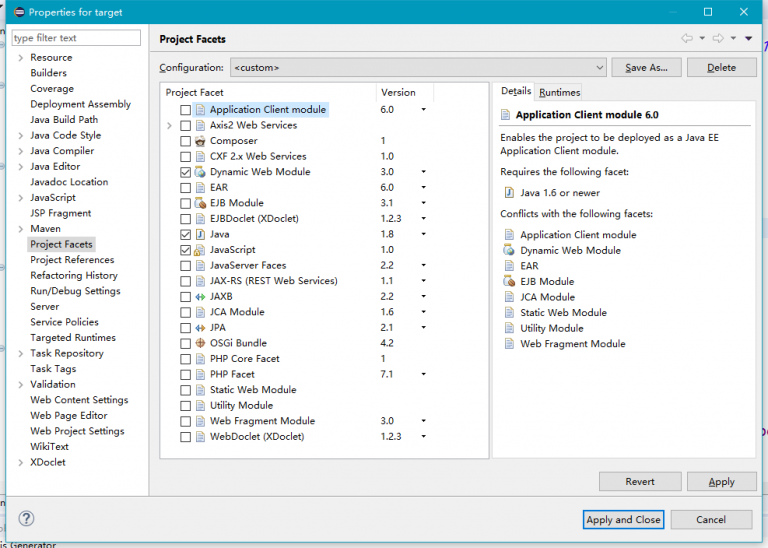This screenshot has width=768, height=548.
Task: Click the JAXB facet icon
Action: coord(200,297)
